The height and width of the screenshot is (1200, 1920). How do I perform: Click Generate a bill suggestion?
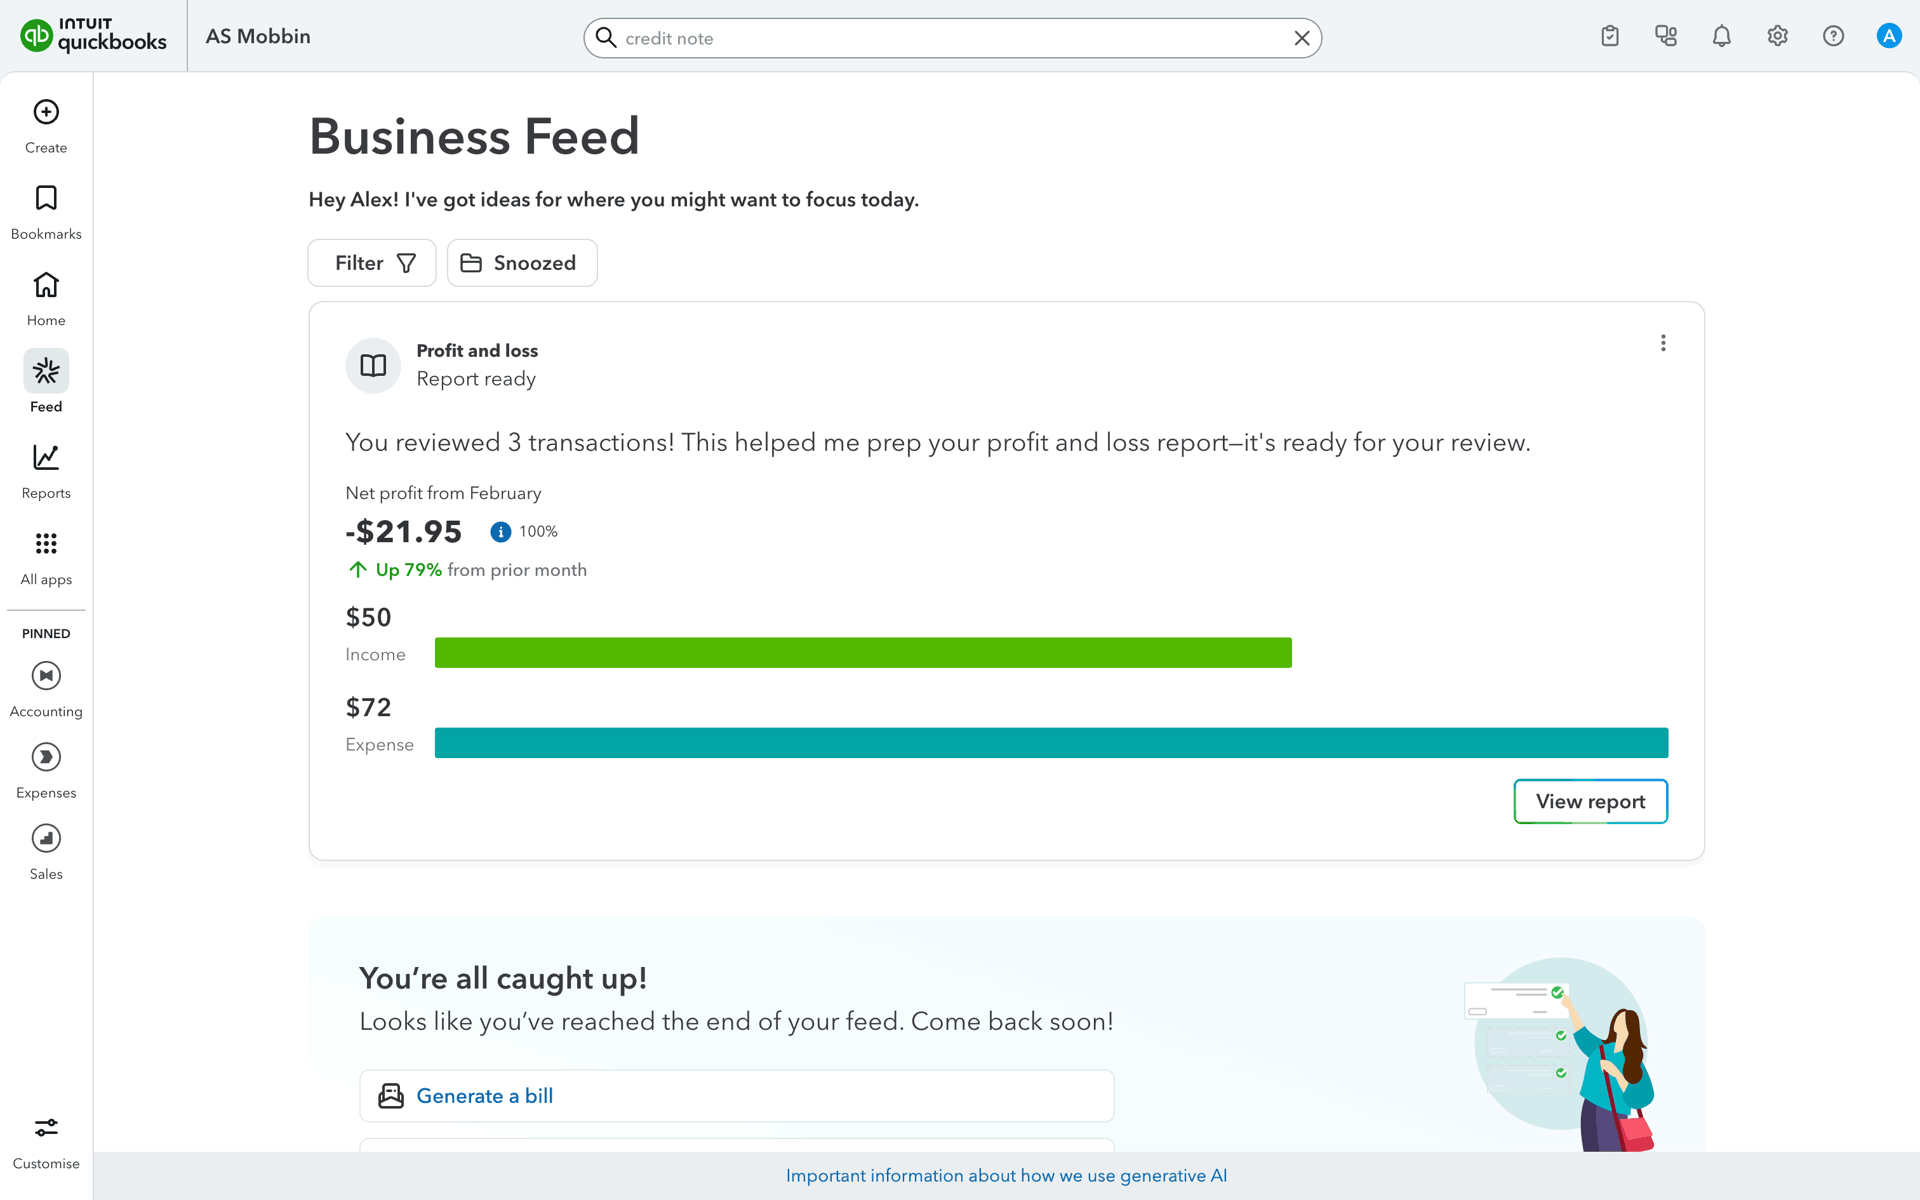coord(737,1096)
